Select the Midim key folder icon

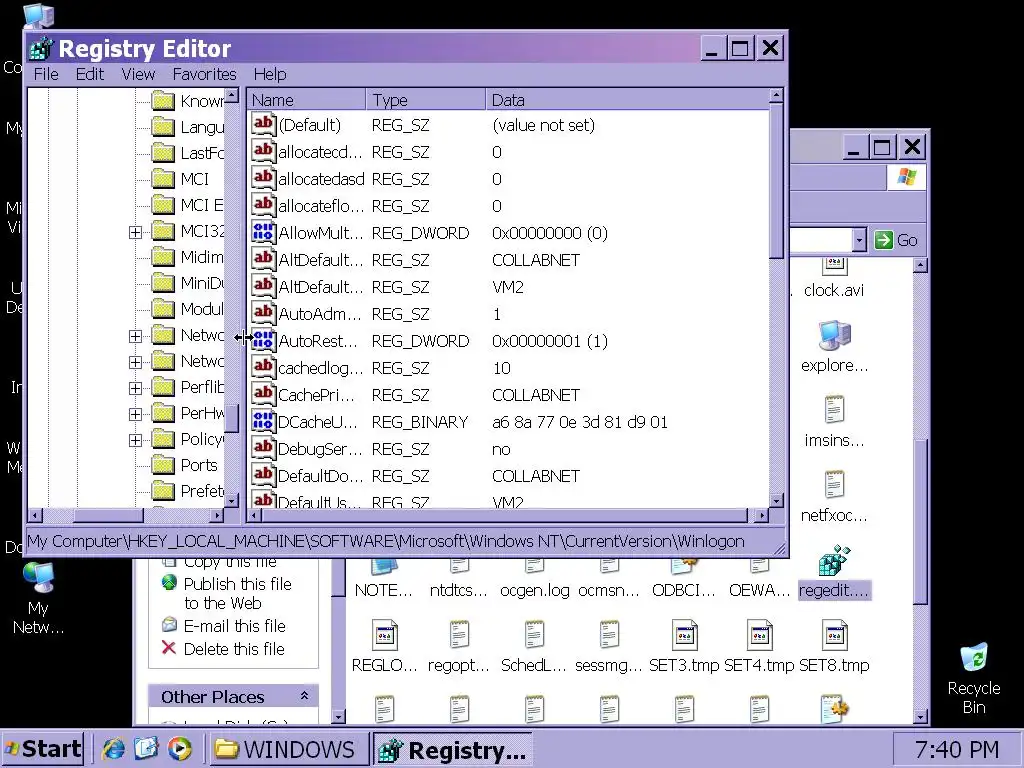pyautogui.click(x=163, y=257)
